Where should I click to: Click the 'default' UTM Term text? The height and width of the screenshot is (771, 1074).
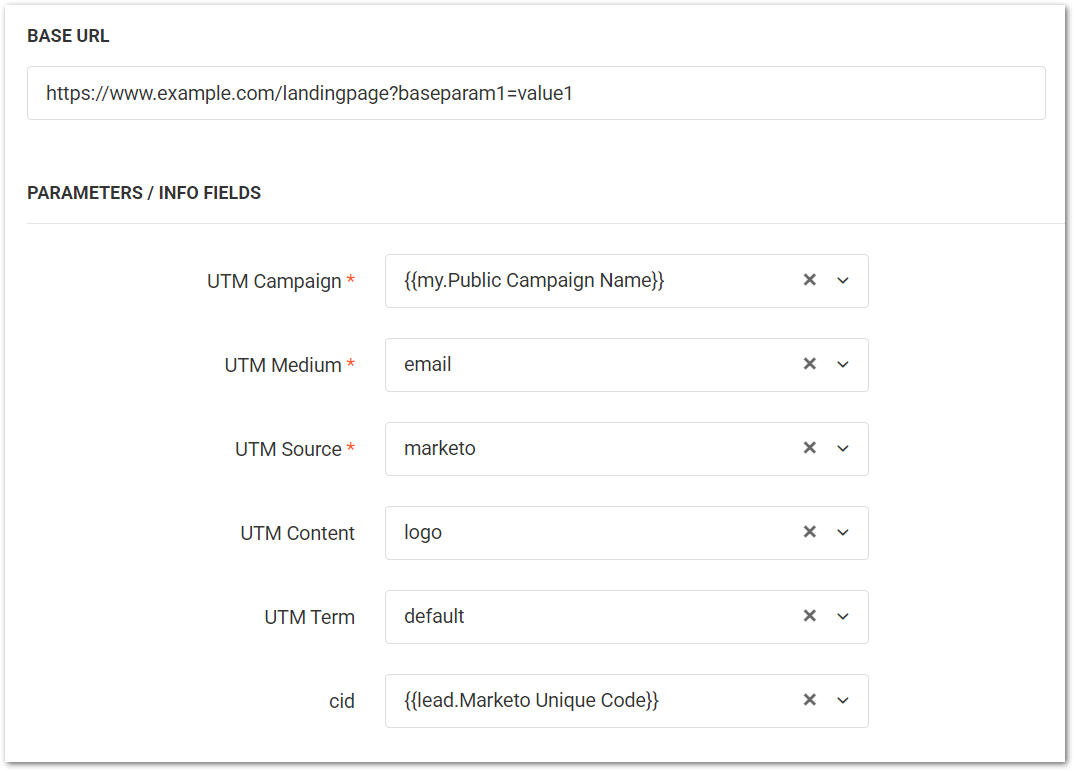pyautogui.click(x=434, y=617)
